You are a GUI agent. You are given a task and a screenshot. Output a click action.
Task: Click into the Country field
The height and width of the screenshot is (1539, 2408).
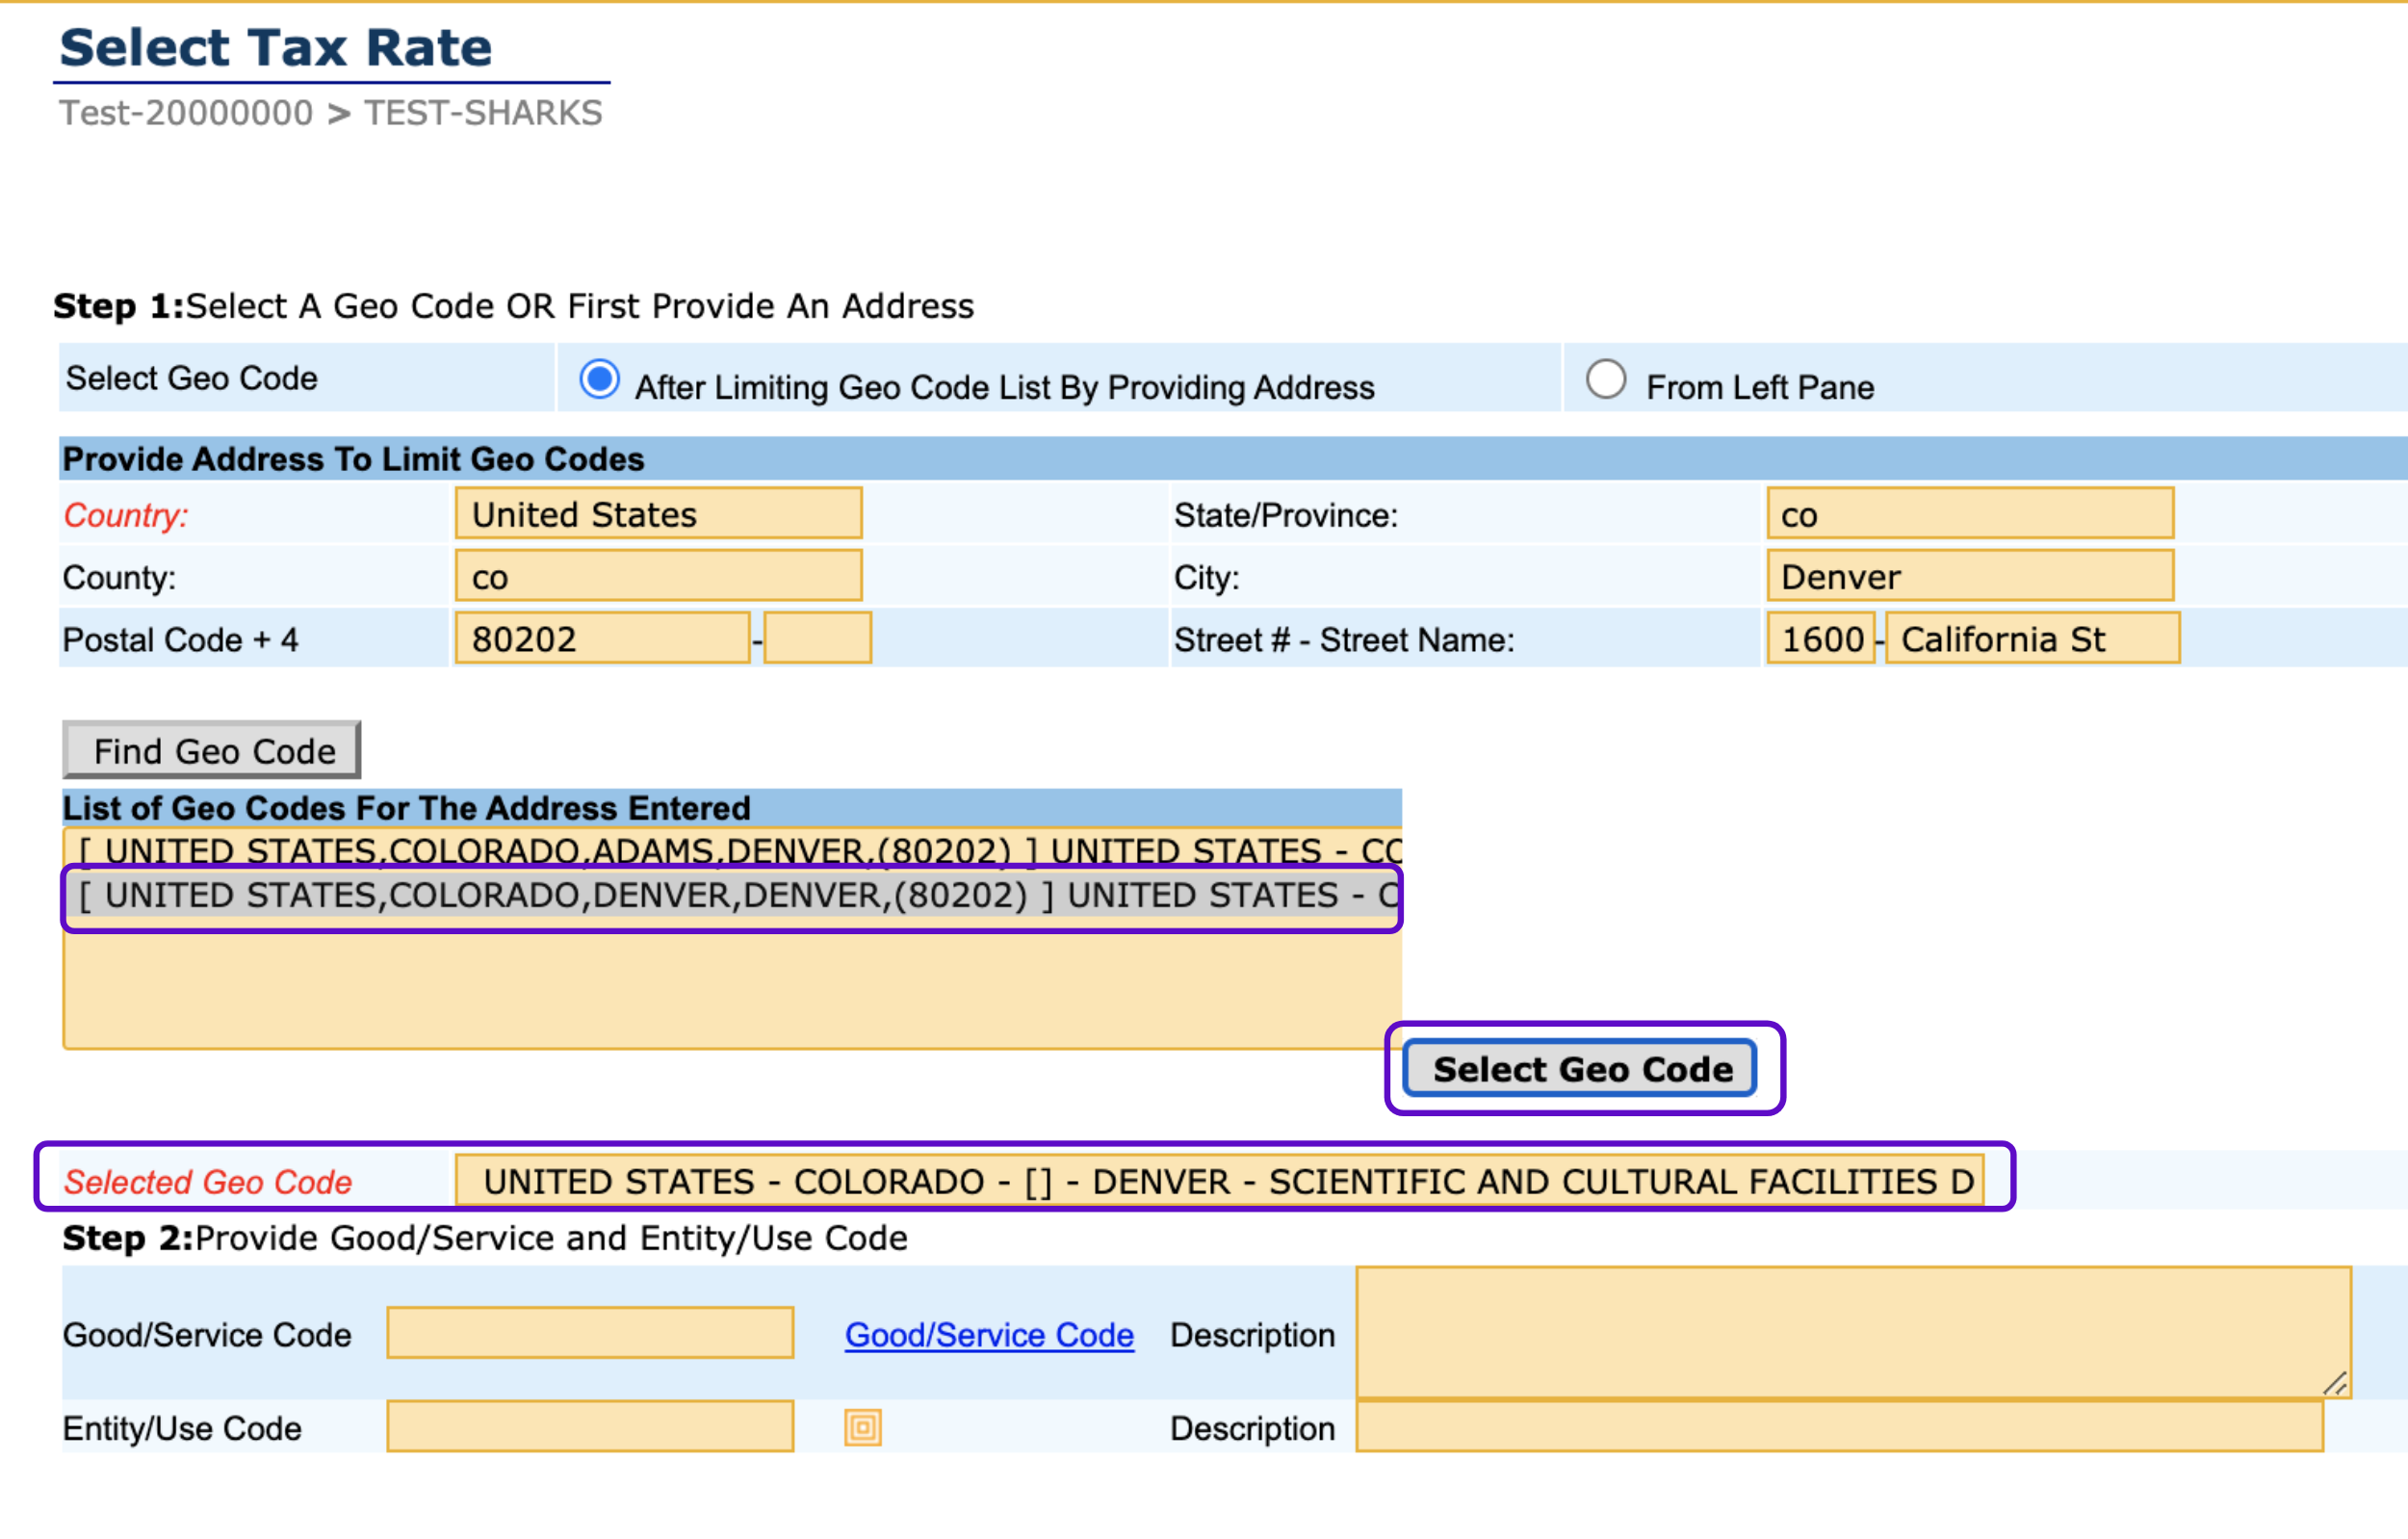(658, 514)
